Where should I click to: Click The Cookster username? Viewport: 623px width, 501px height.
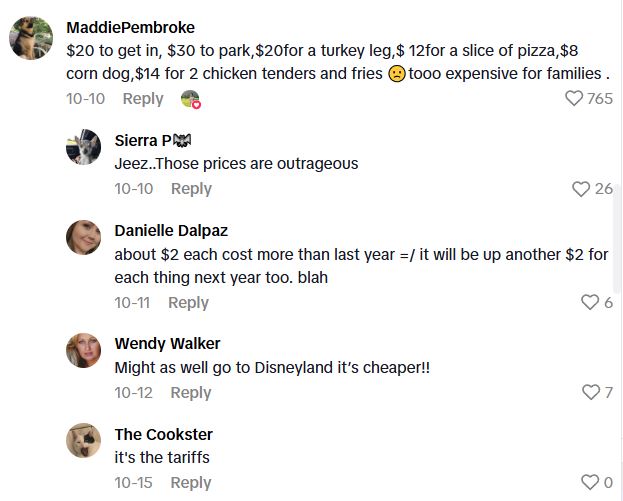163,434
